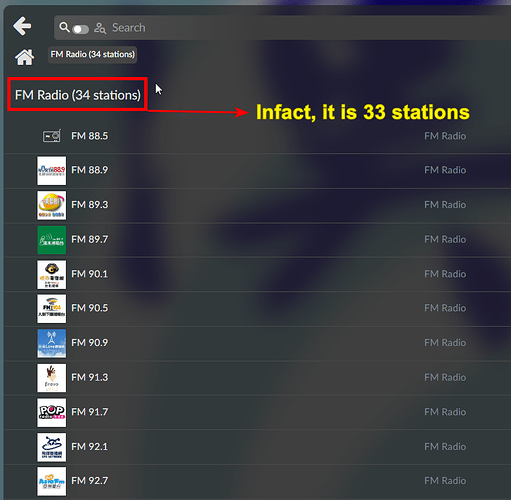
Task: Click the FM 90.1 station logo
Action: pos(52,275)
